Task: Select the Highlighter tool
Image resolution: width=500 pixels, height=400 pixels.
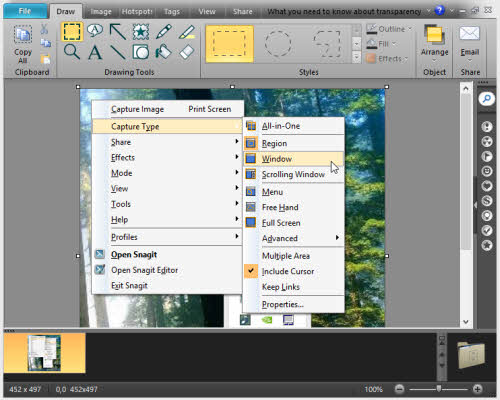Action: click(187, 32)
